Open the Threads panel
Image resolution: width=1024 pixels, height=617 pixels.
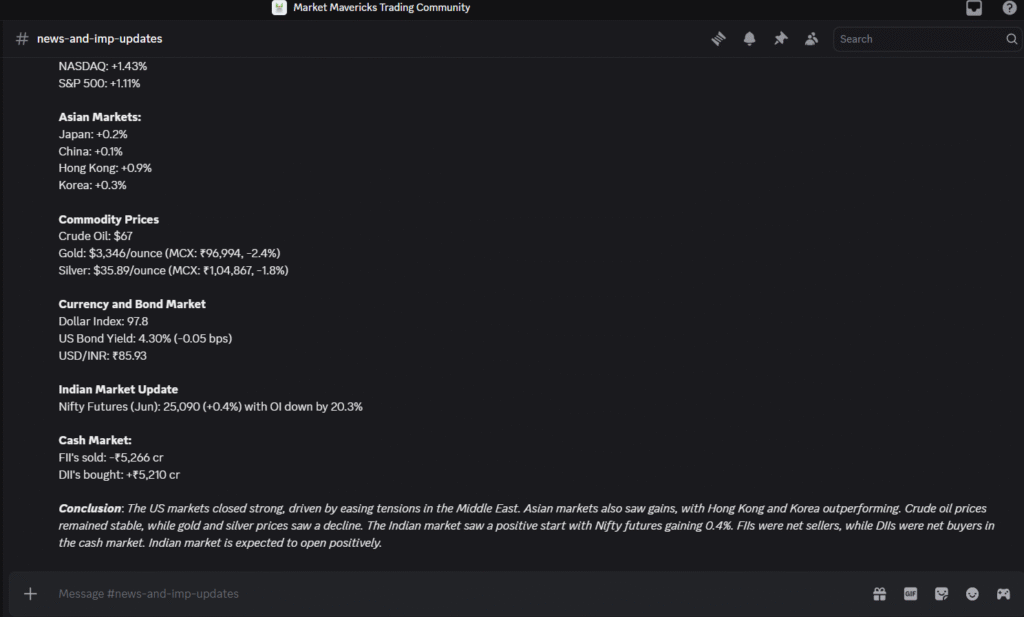[x=718, y=38]
